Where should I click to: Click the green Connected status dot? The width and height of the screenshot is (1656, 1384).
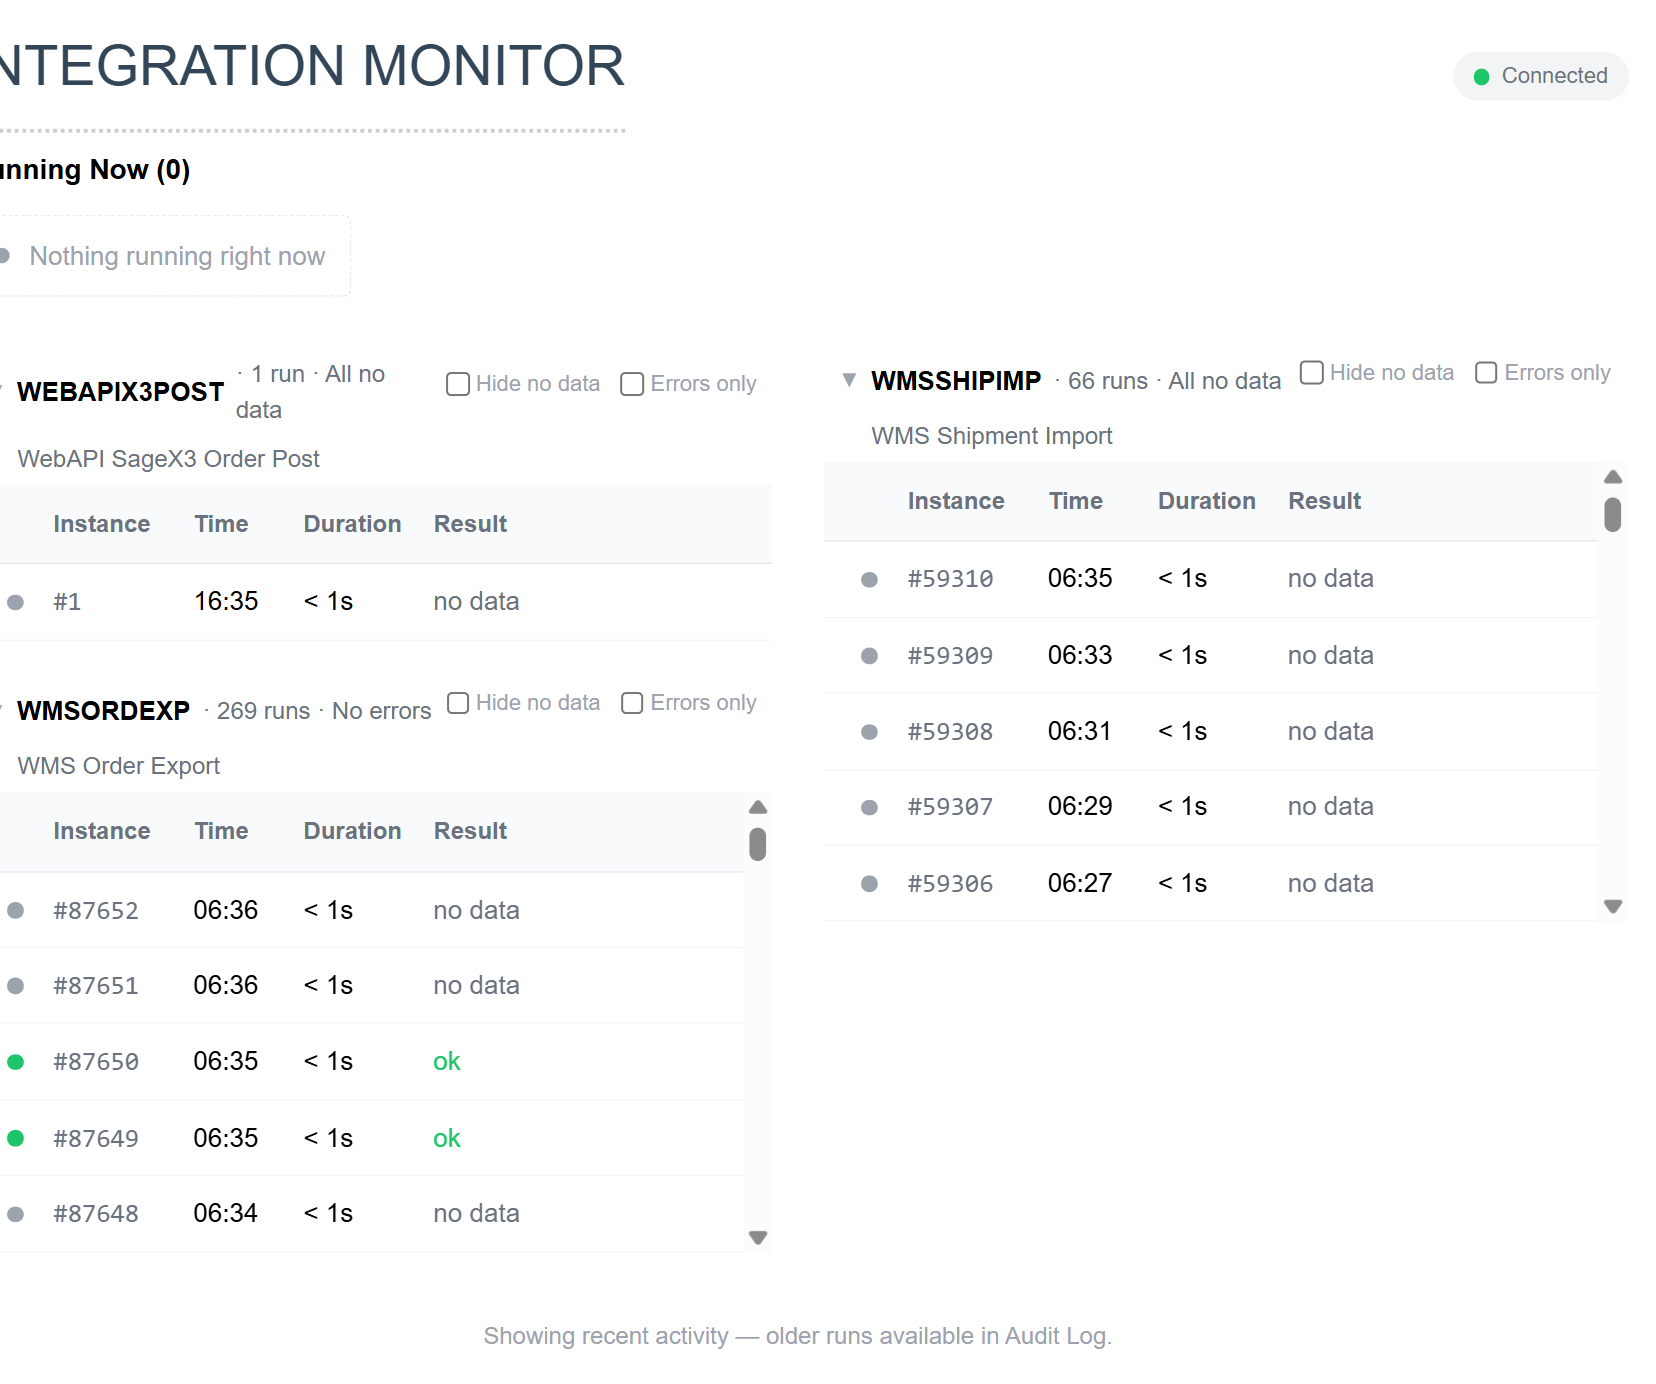(x=1482, y=77)
